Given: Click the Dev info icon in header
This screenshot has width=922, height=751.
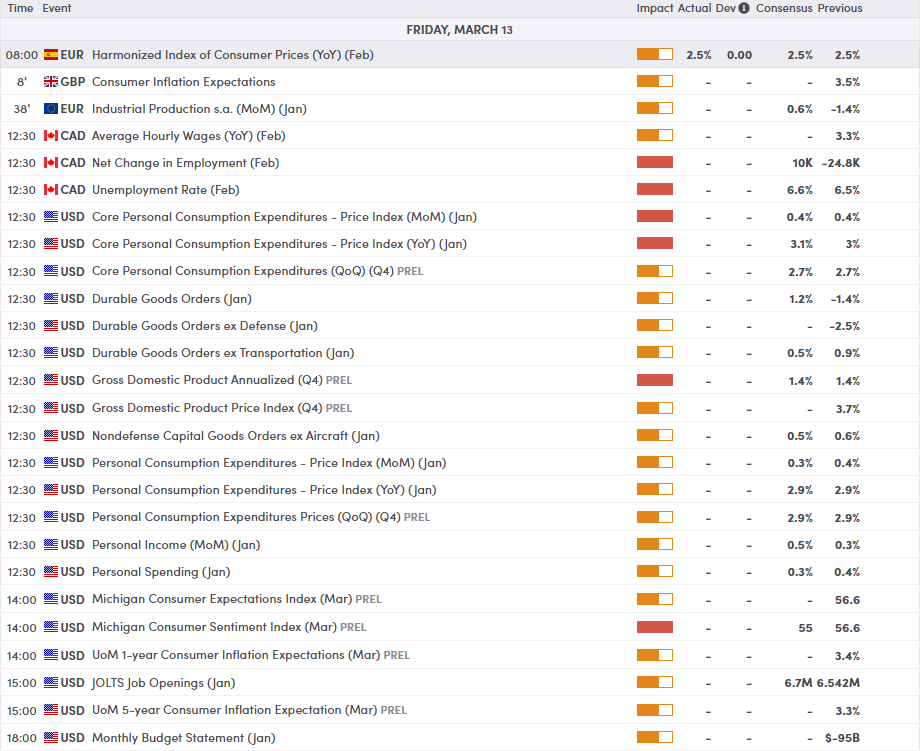Looking at the screenshot, I should 744,8.
